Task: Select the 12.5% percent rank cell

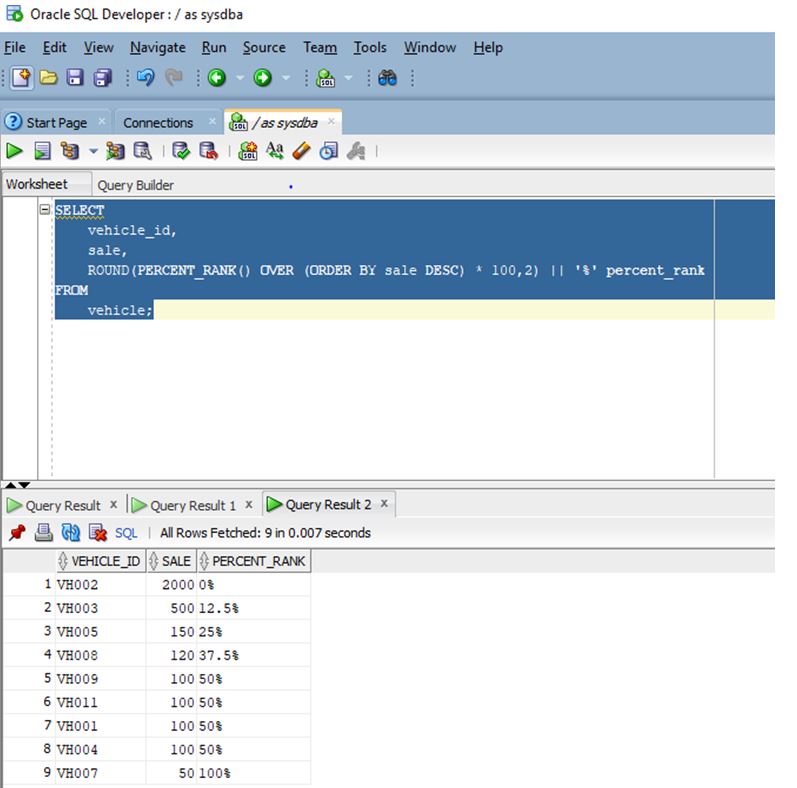Action: click(254, 608)
